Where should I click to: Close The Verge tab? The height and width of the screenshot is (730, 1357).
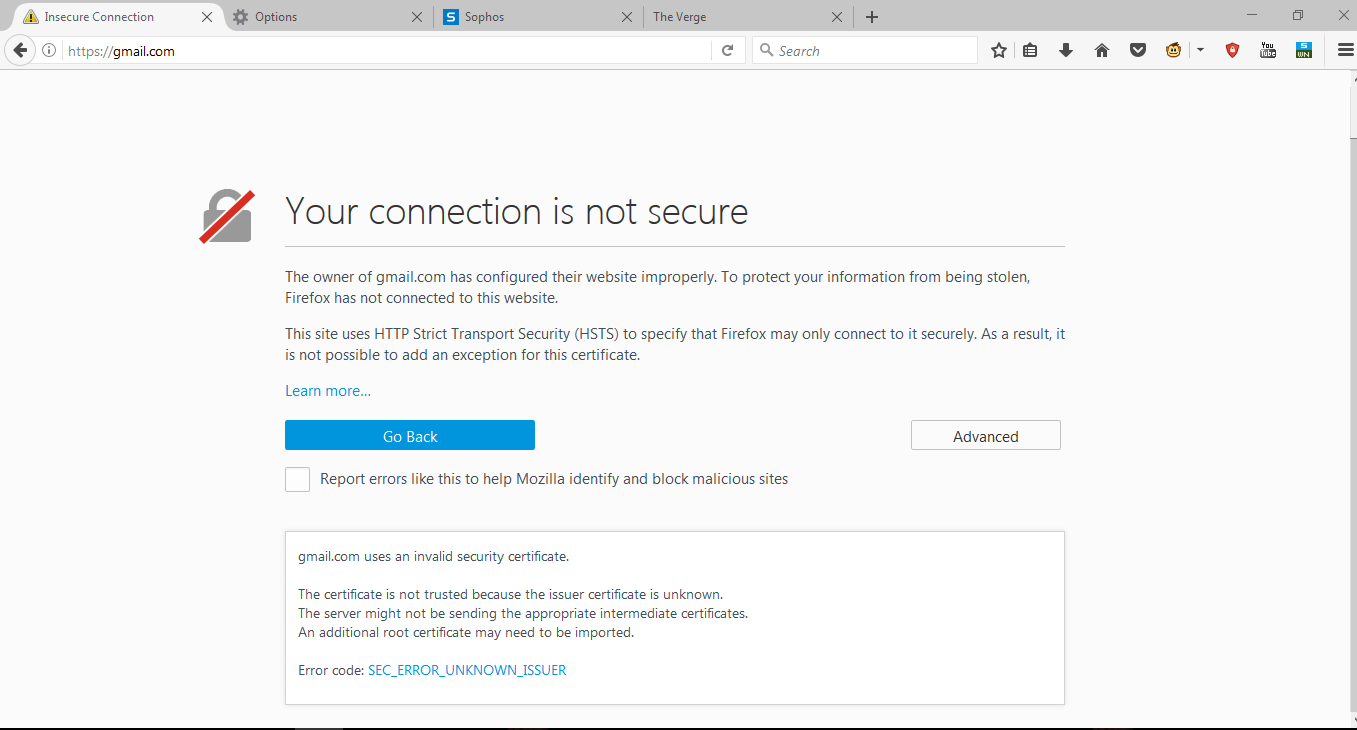tap(837, 17)
